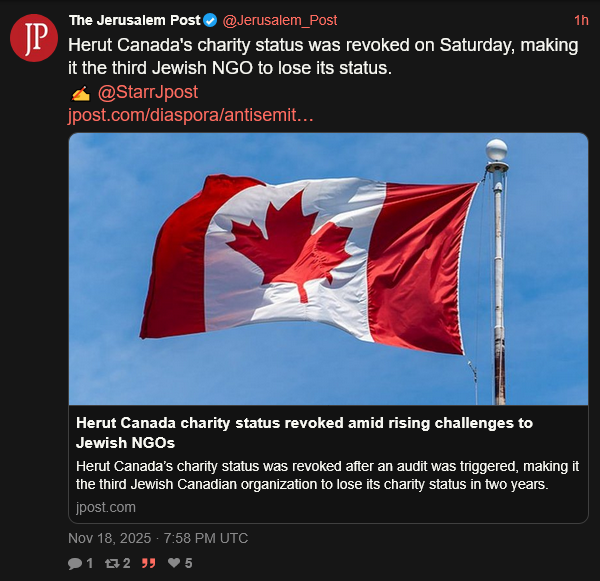Screen dimensions: 600x581
Task: Open the Nov 18, 2025 post date
Action: click(x=158, y=538)
